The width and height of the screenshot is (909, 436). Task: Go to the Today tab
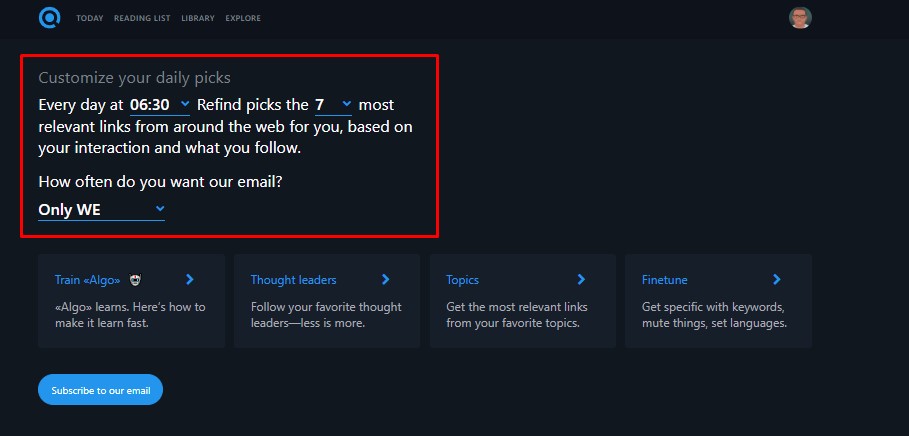pos(89,18)
